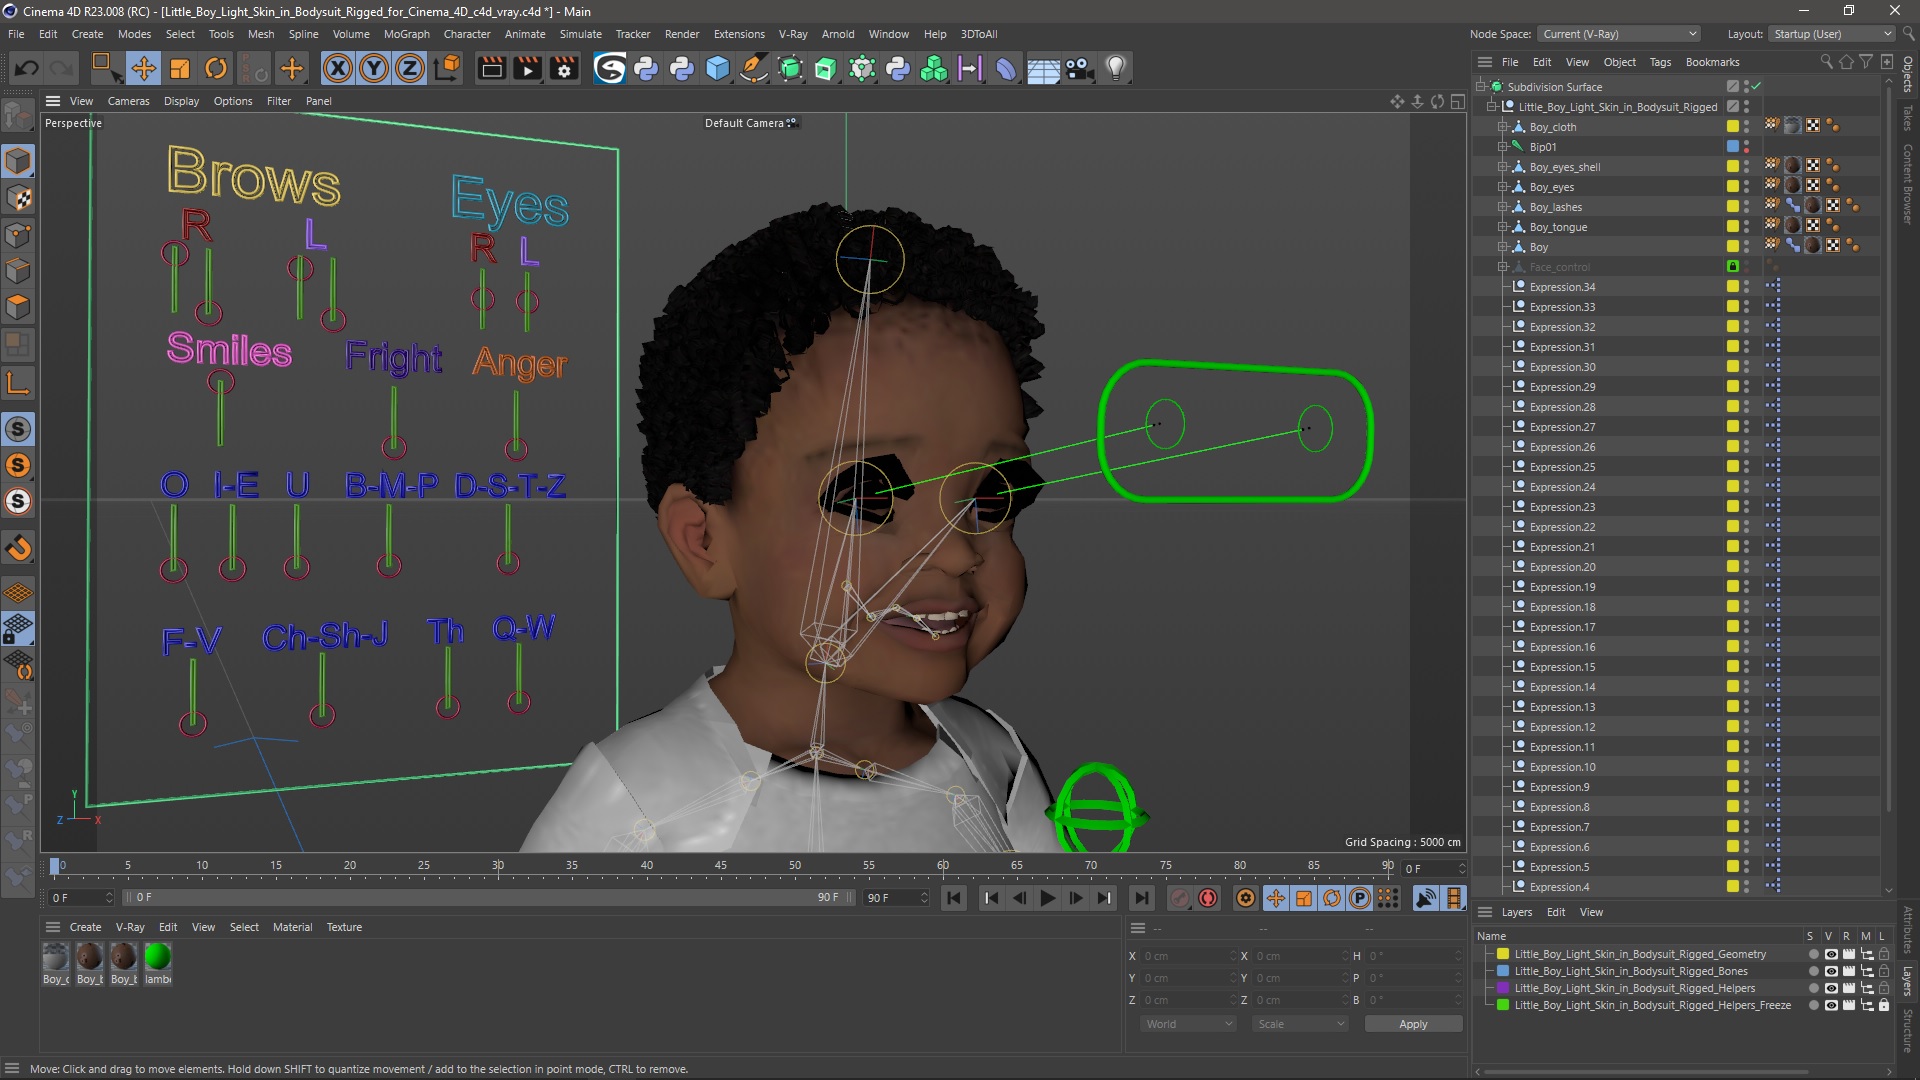Image resolution: width=1920 pixels, height=1080 pixels.
Task: Collapse the Subdivision Surface tree node
Action: point(1482,87)
